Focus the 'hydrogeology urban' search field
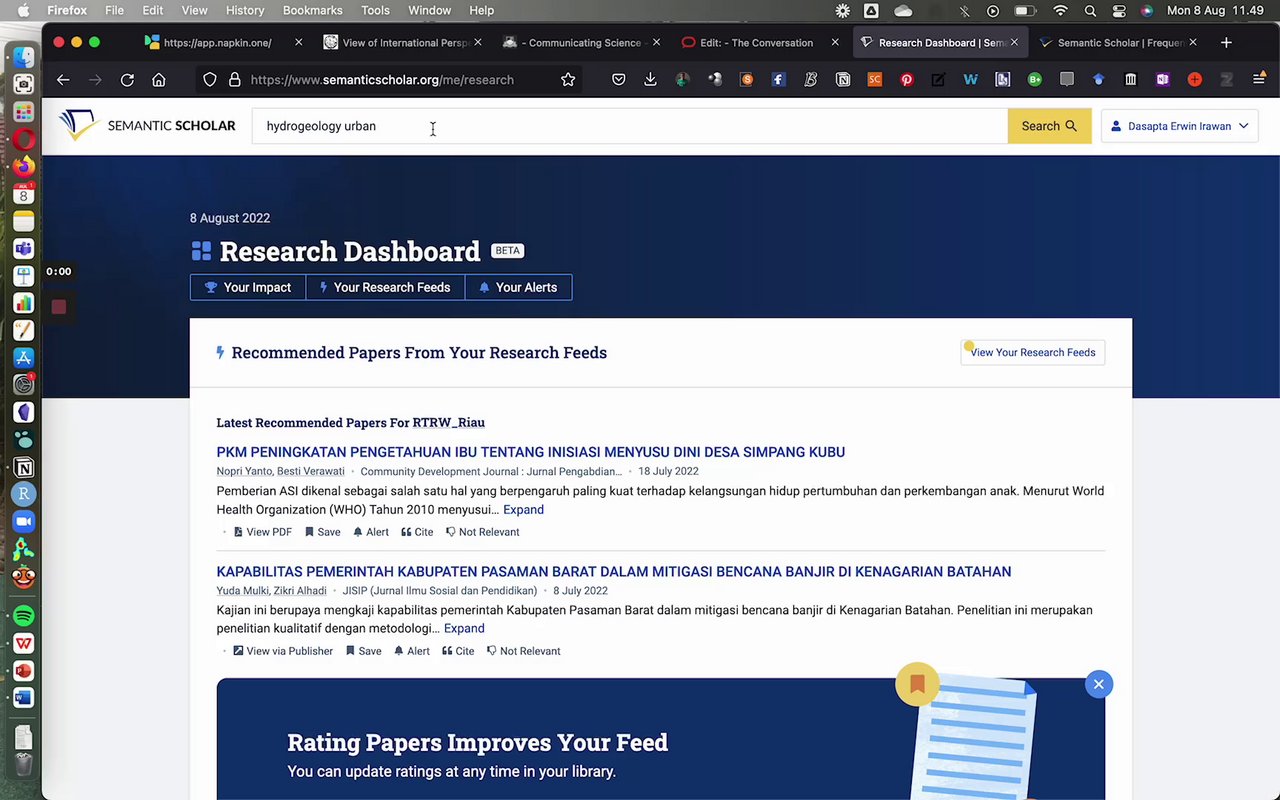The height and width of the screenshot is (800, 1280). coord(630,126)
